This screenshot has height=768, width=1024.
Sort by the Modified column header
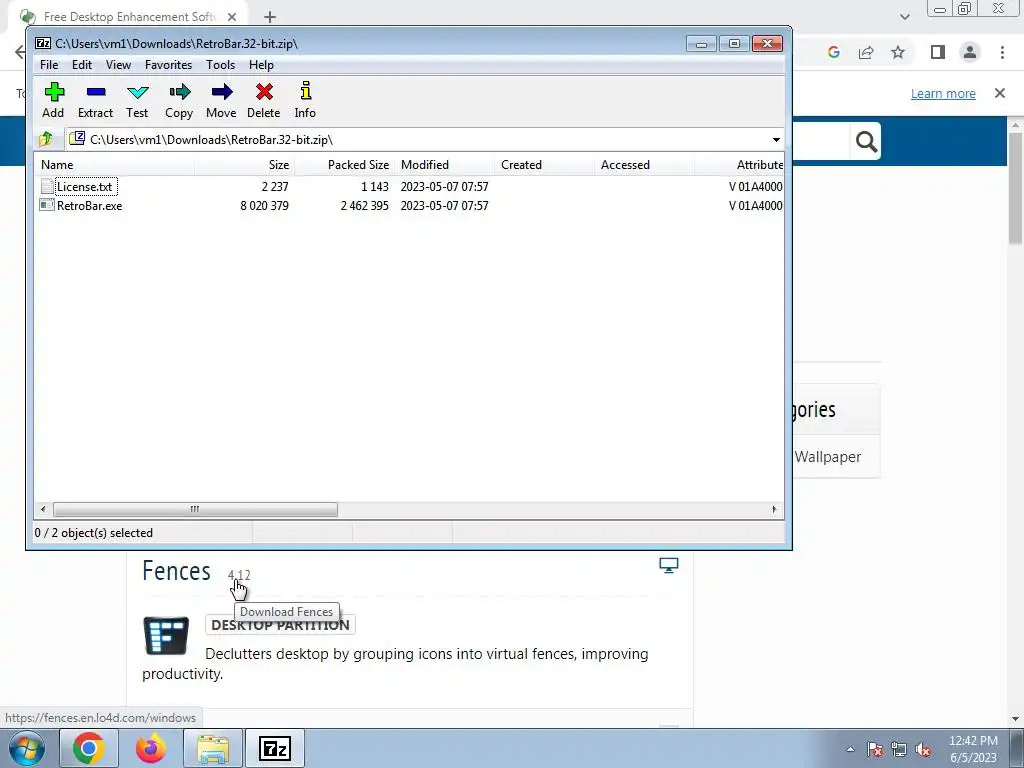(445, 165)
